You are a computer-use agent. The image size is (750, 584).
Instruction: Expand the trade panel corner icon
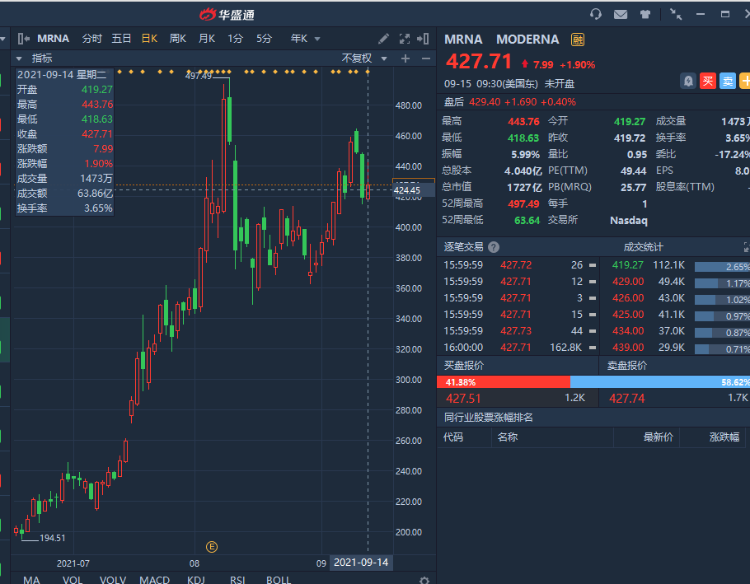coord(746,247)
